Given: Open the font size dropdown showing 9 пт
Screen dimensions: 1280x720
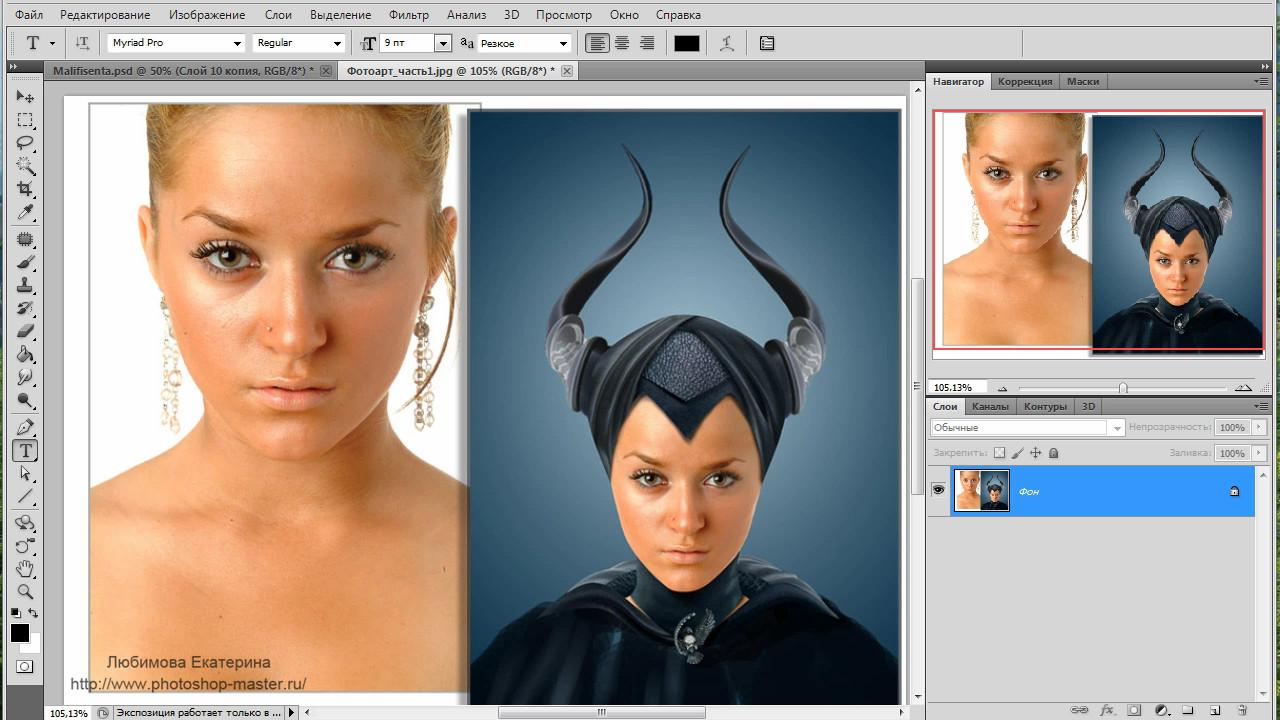Looking at the screenshot, I should pyautogui.click(x=442, y=44).
